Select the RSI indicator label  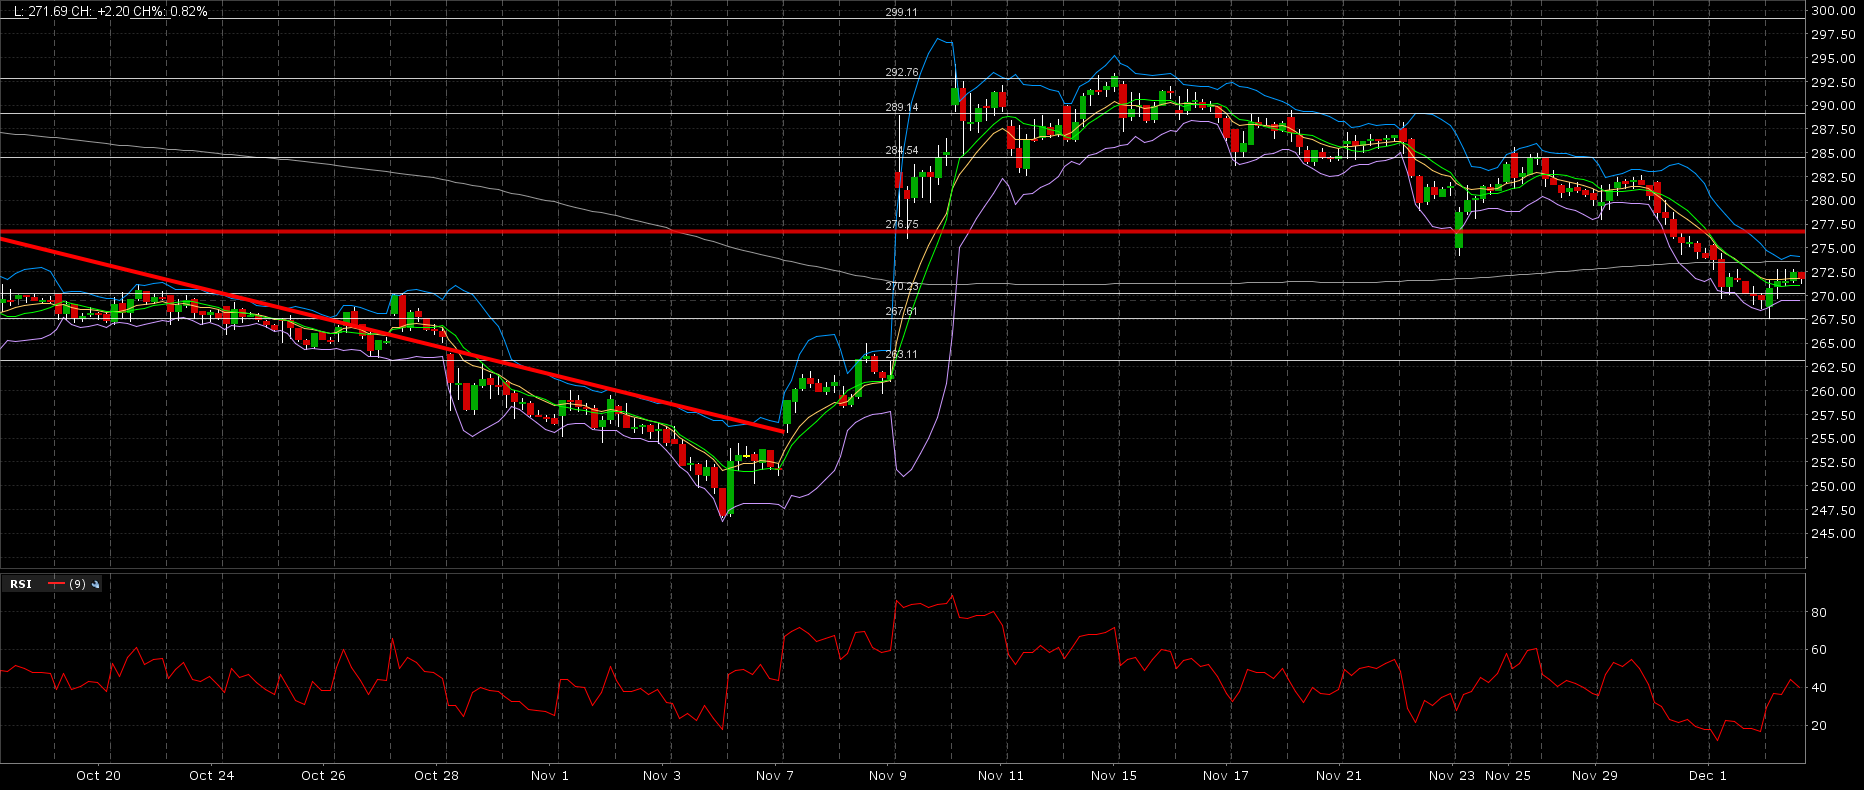21,584
